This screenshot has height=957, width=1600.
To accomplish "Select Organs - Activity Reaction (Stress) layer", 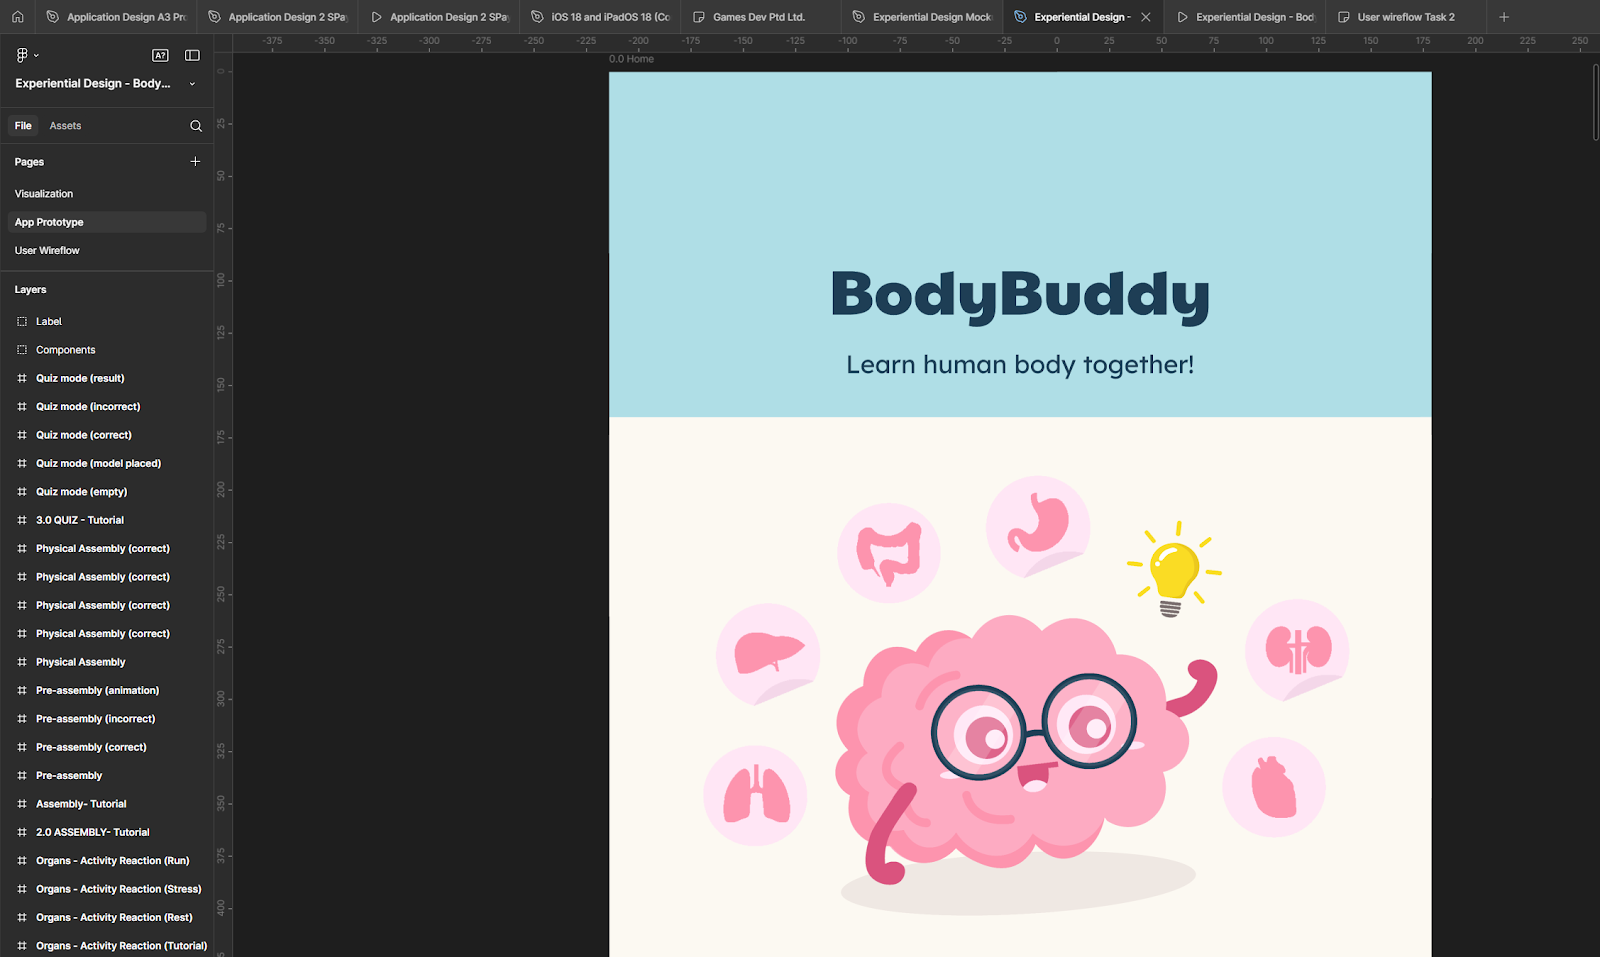I will (x=118, y=889).
